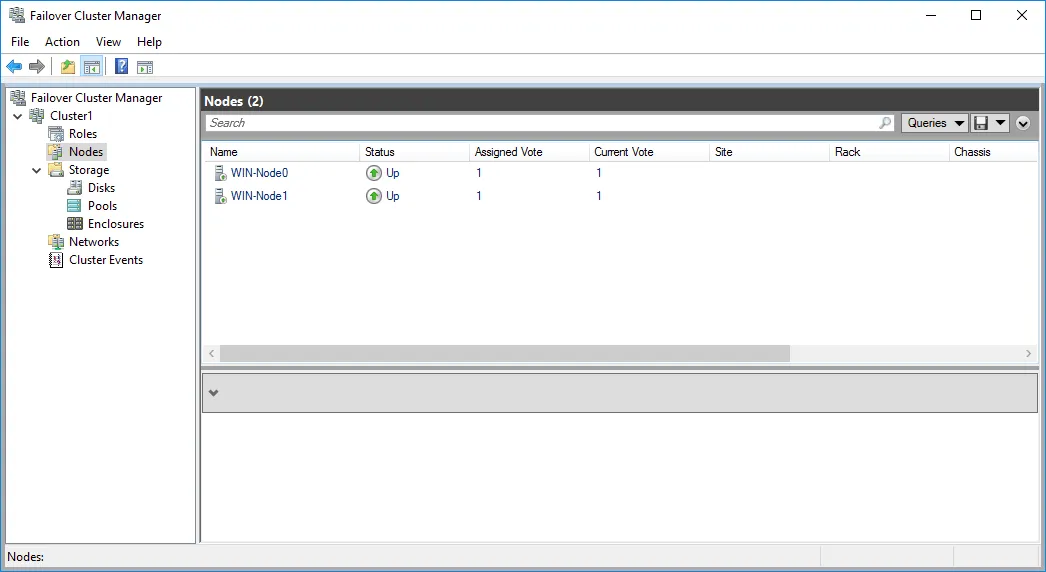The width and height of the screenshot is (1046, 572).
Task: Select the Pools tree item
Action: [102, 206]
